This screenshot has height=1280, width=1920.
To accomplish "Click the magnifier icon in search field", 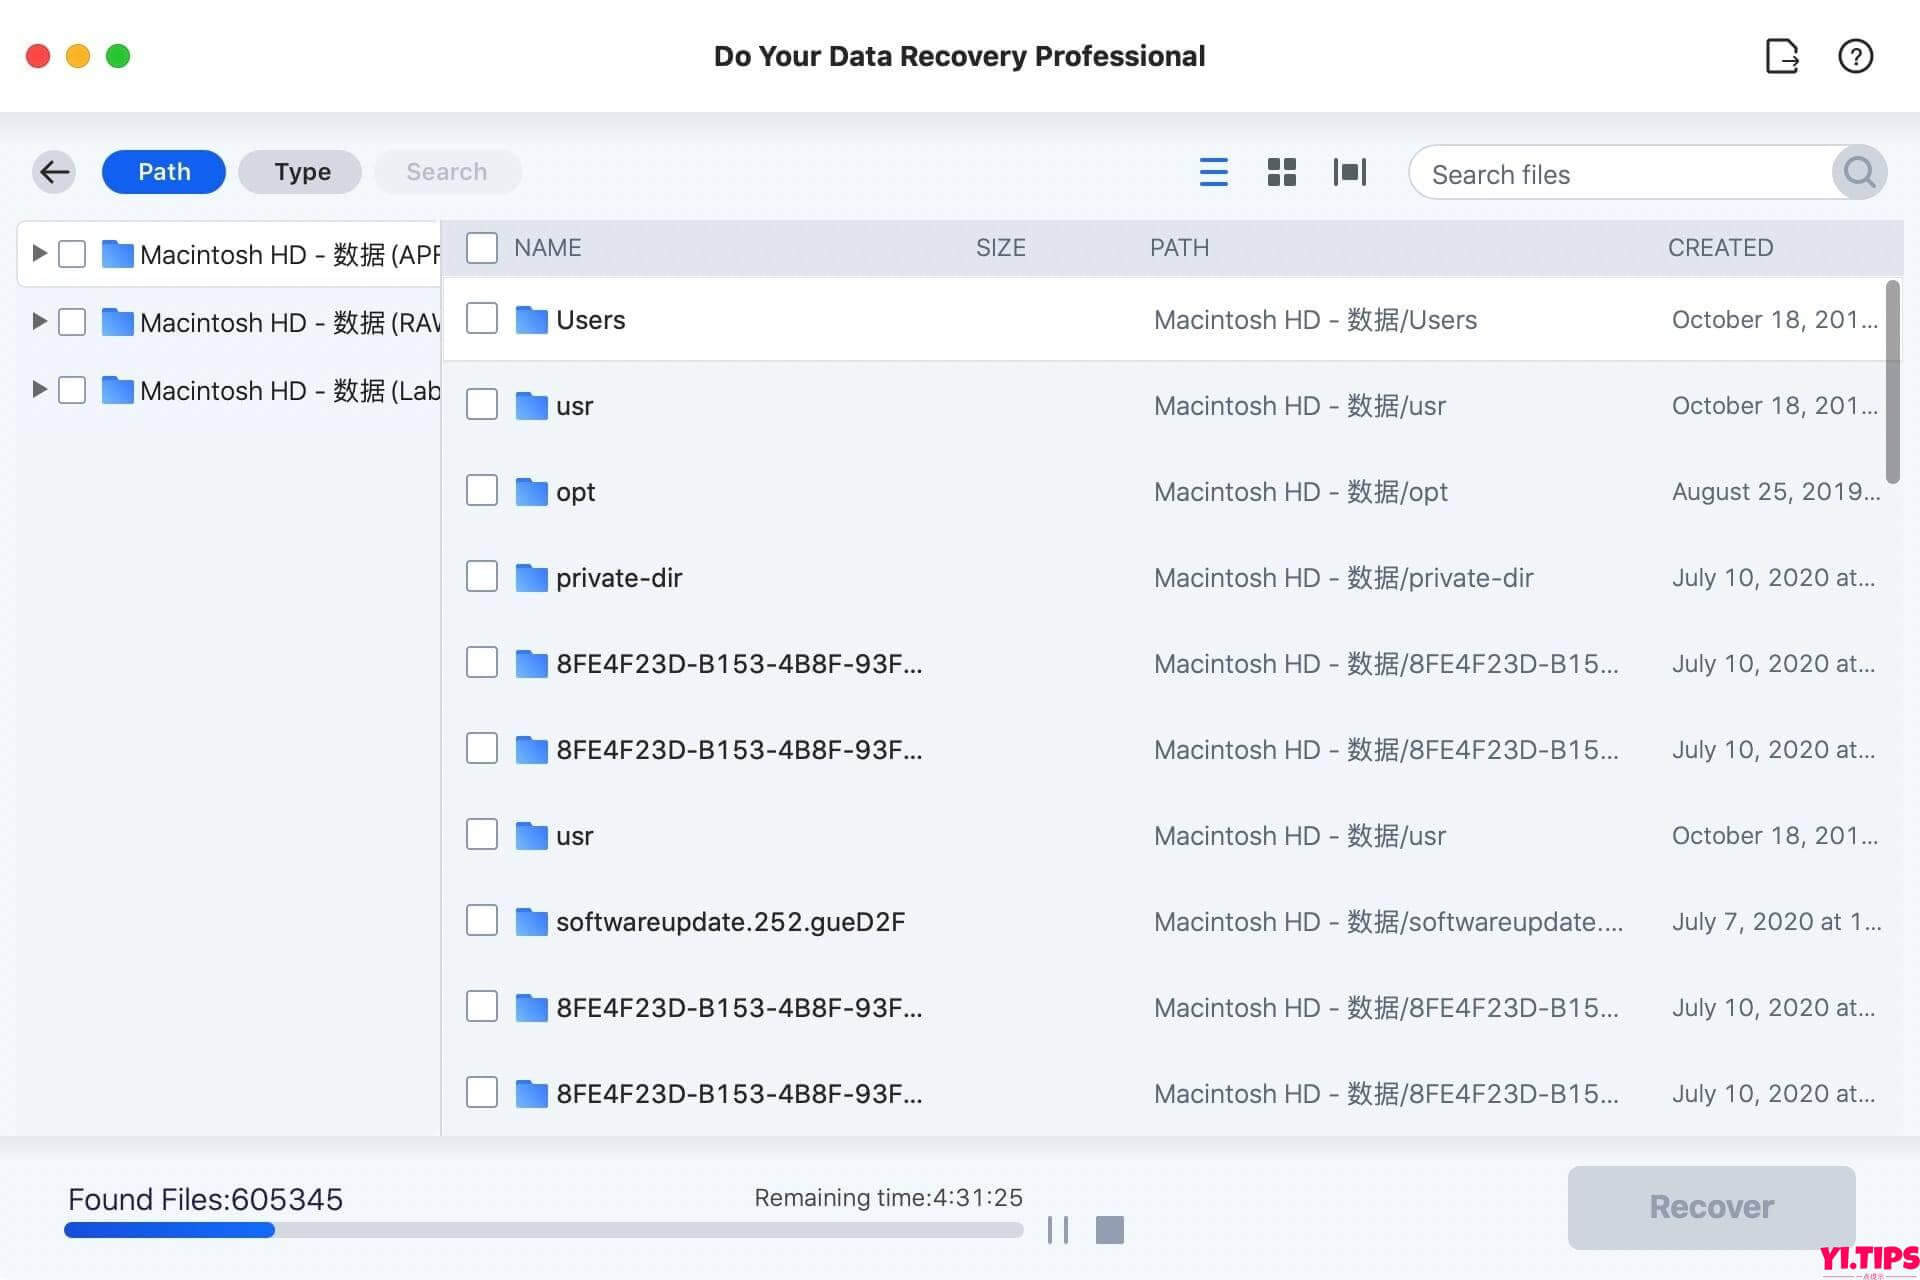I will [1859, 173].
